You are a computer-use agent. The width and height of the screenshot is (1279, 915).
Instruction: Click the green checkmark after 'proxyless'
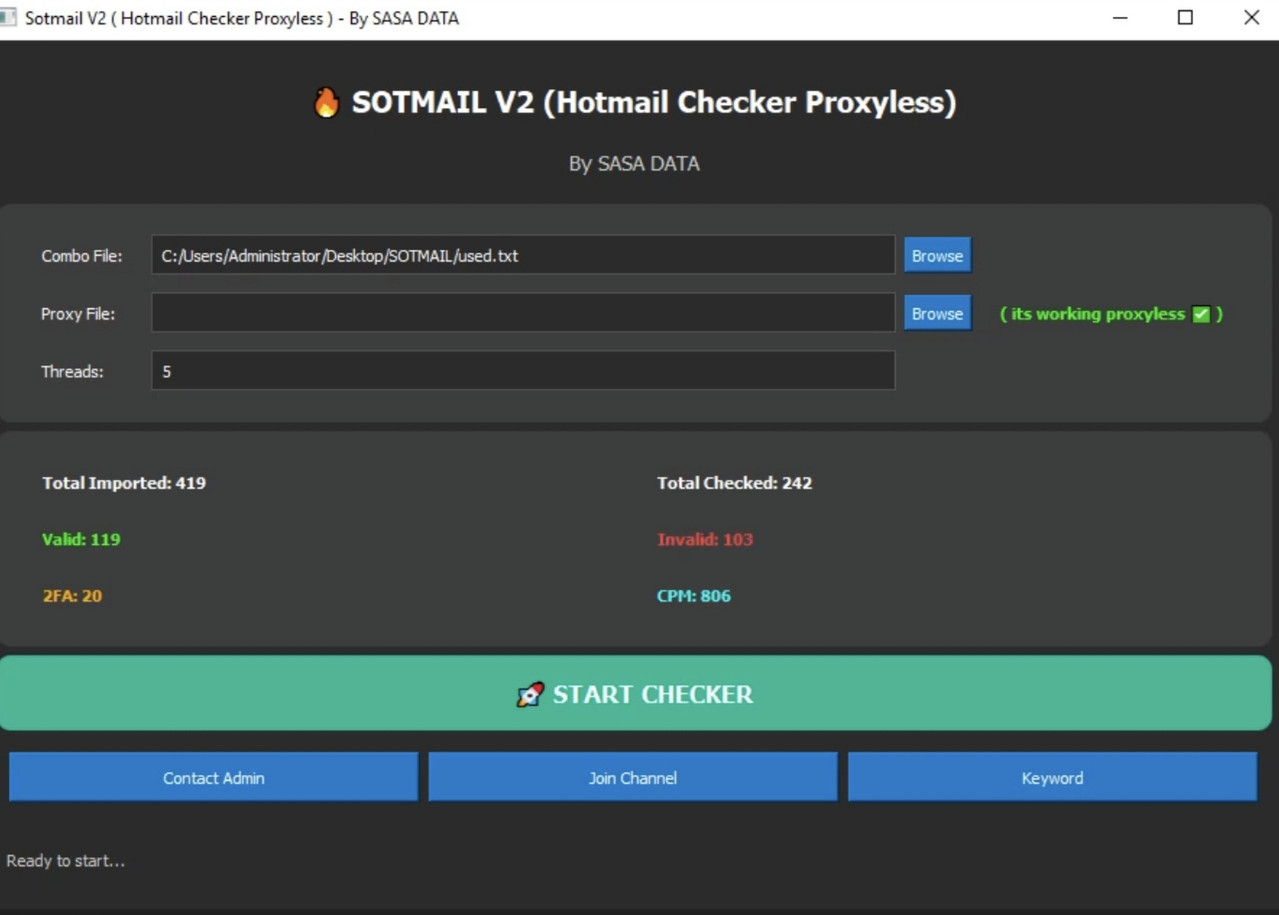pyautogui.click(x=1201, y=314)
